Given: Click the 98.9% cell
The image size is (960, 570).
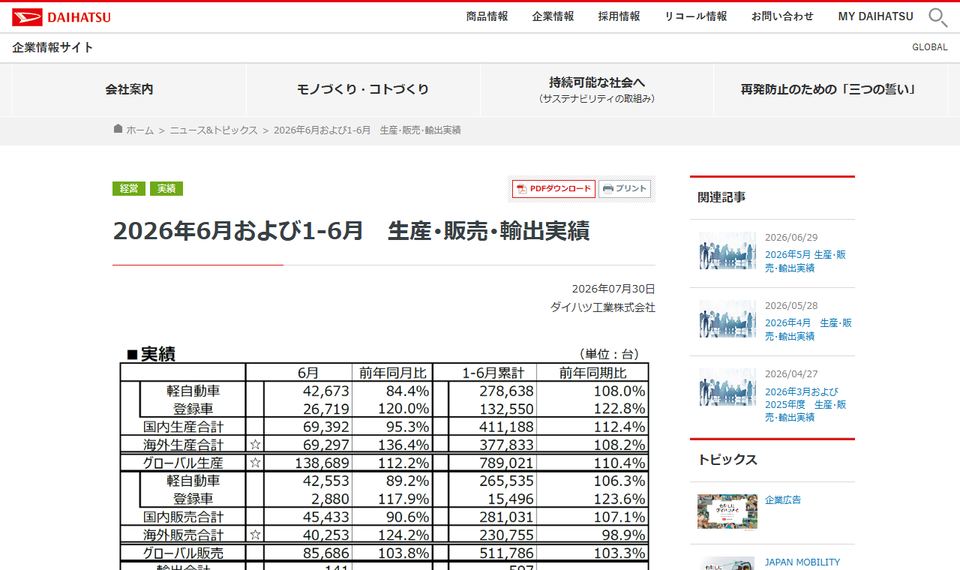Looking at the screenshot, I should [x=623, y=534].
